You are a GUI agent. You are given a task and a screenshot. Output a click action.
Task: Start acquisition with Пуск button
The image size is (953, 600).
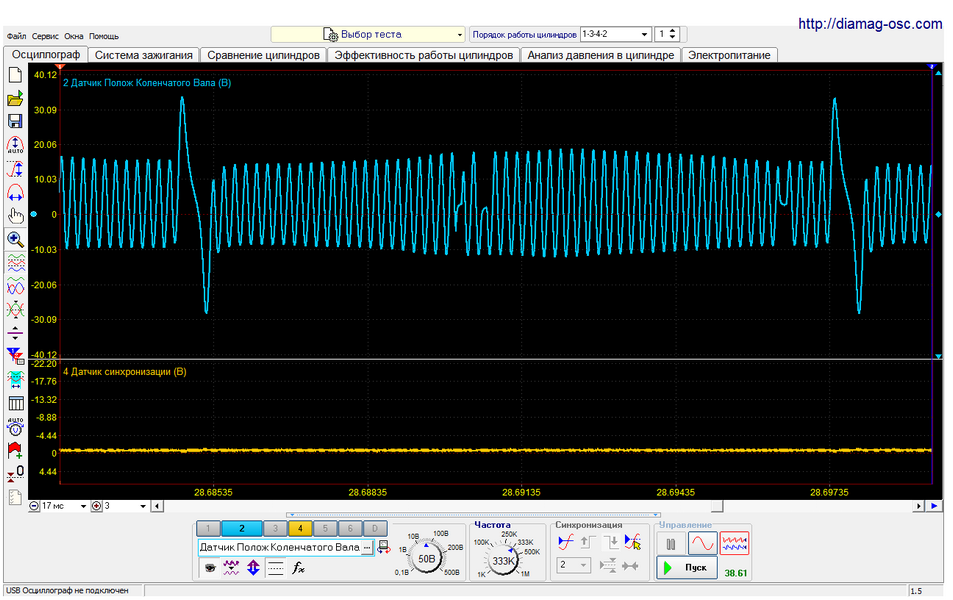pos(687,568)
